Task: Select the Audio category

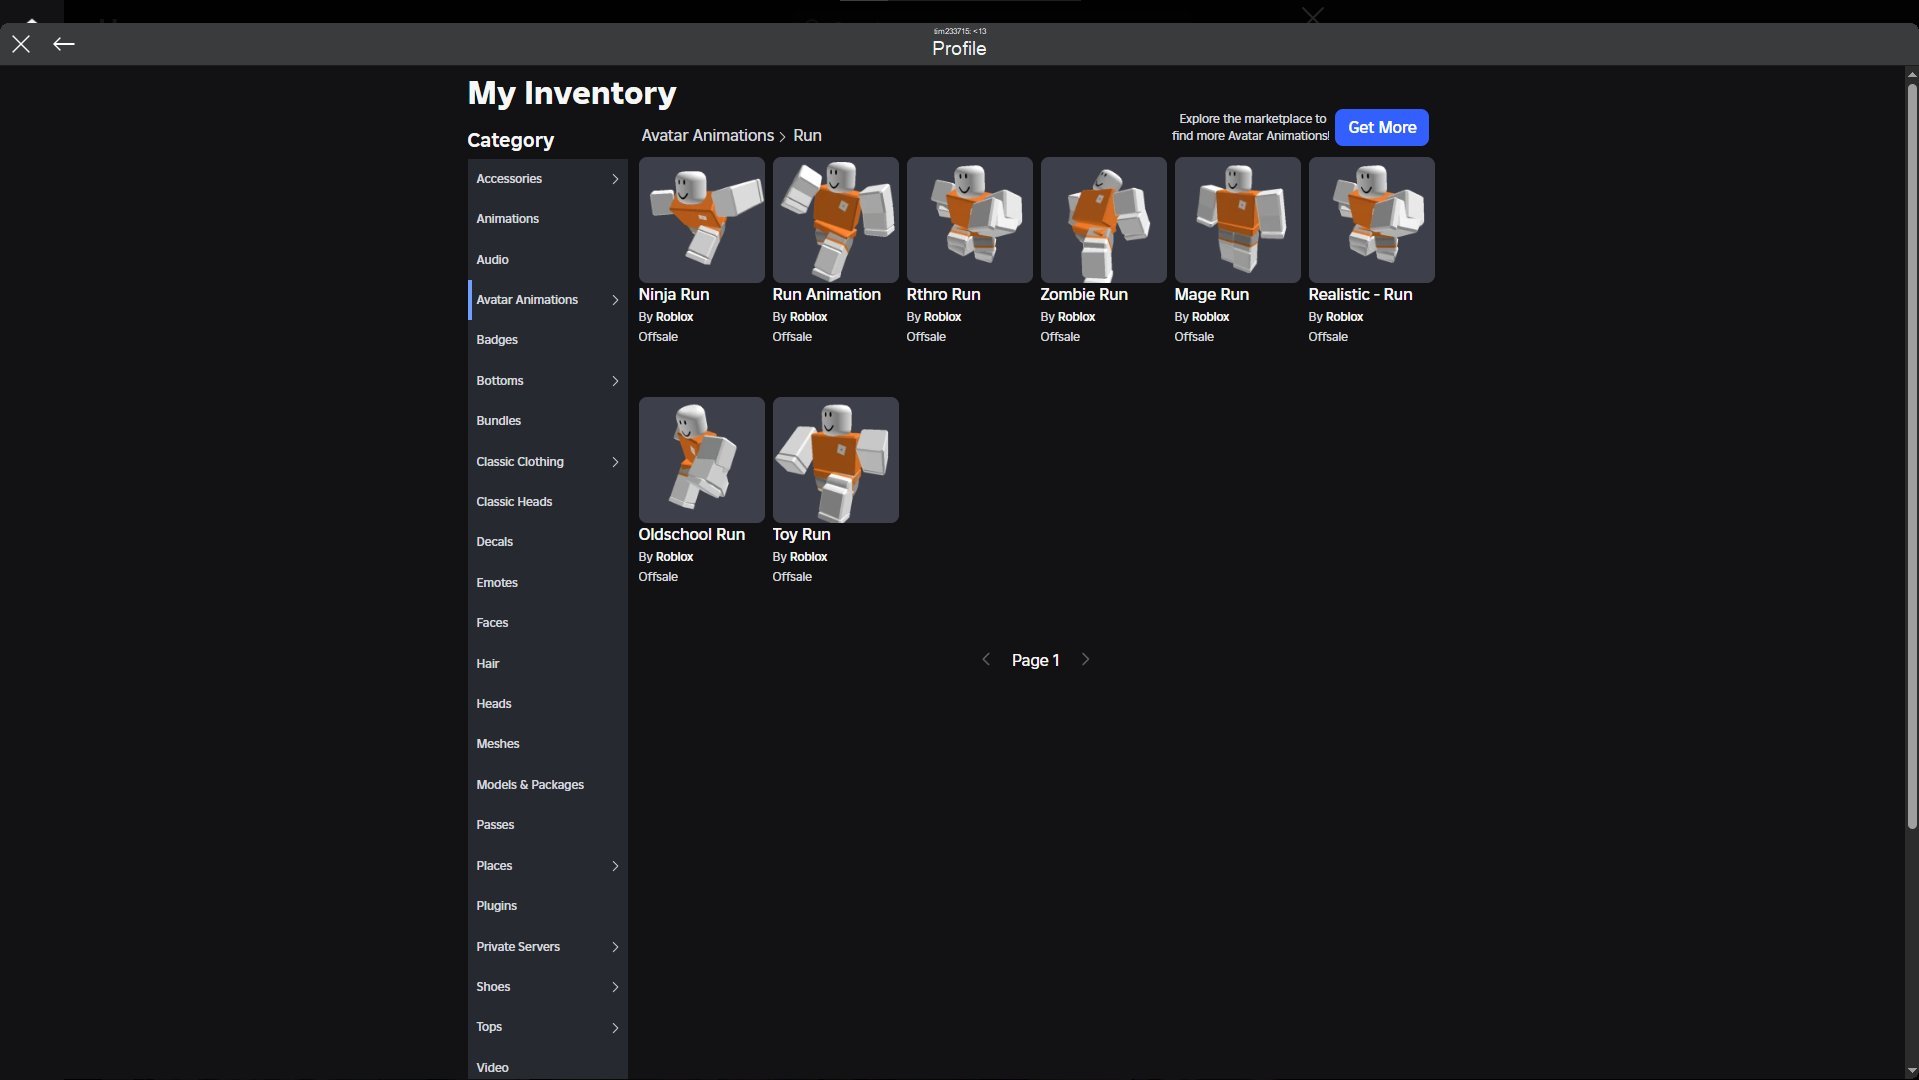Action: [547, 260]
